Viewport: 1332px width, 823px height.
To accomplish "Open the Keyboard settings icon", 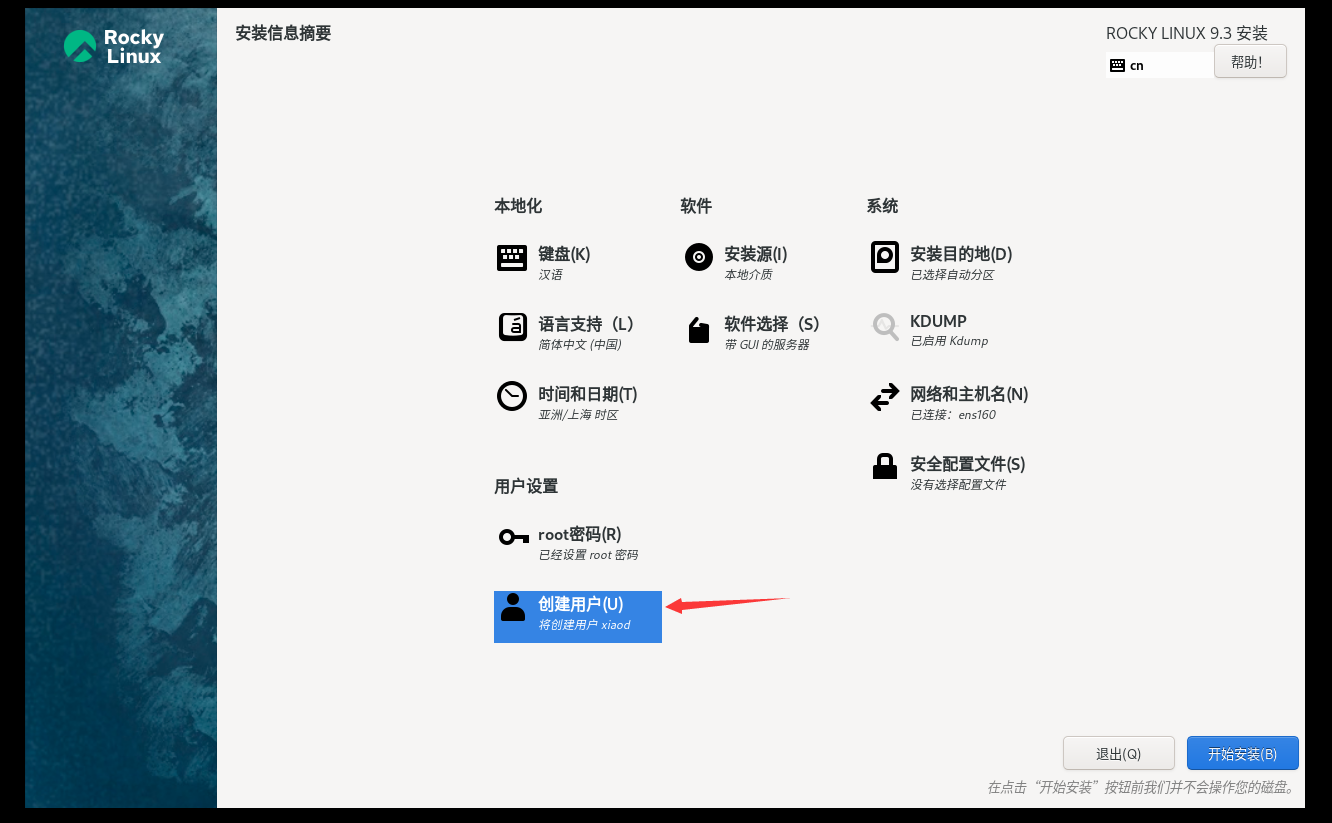I will click(x=512, y=258).
